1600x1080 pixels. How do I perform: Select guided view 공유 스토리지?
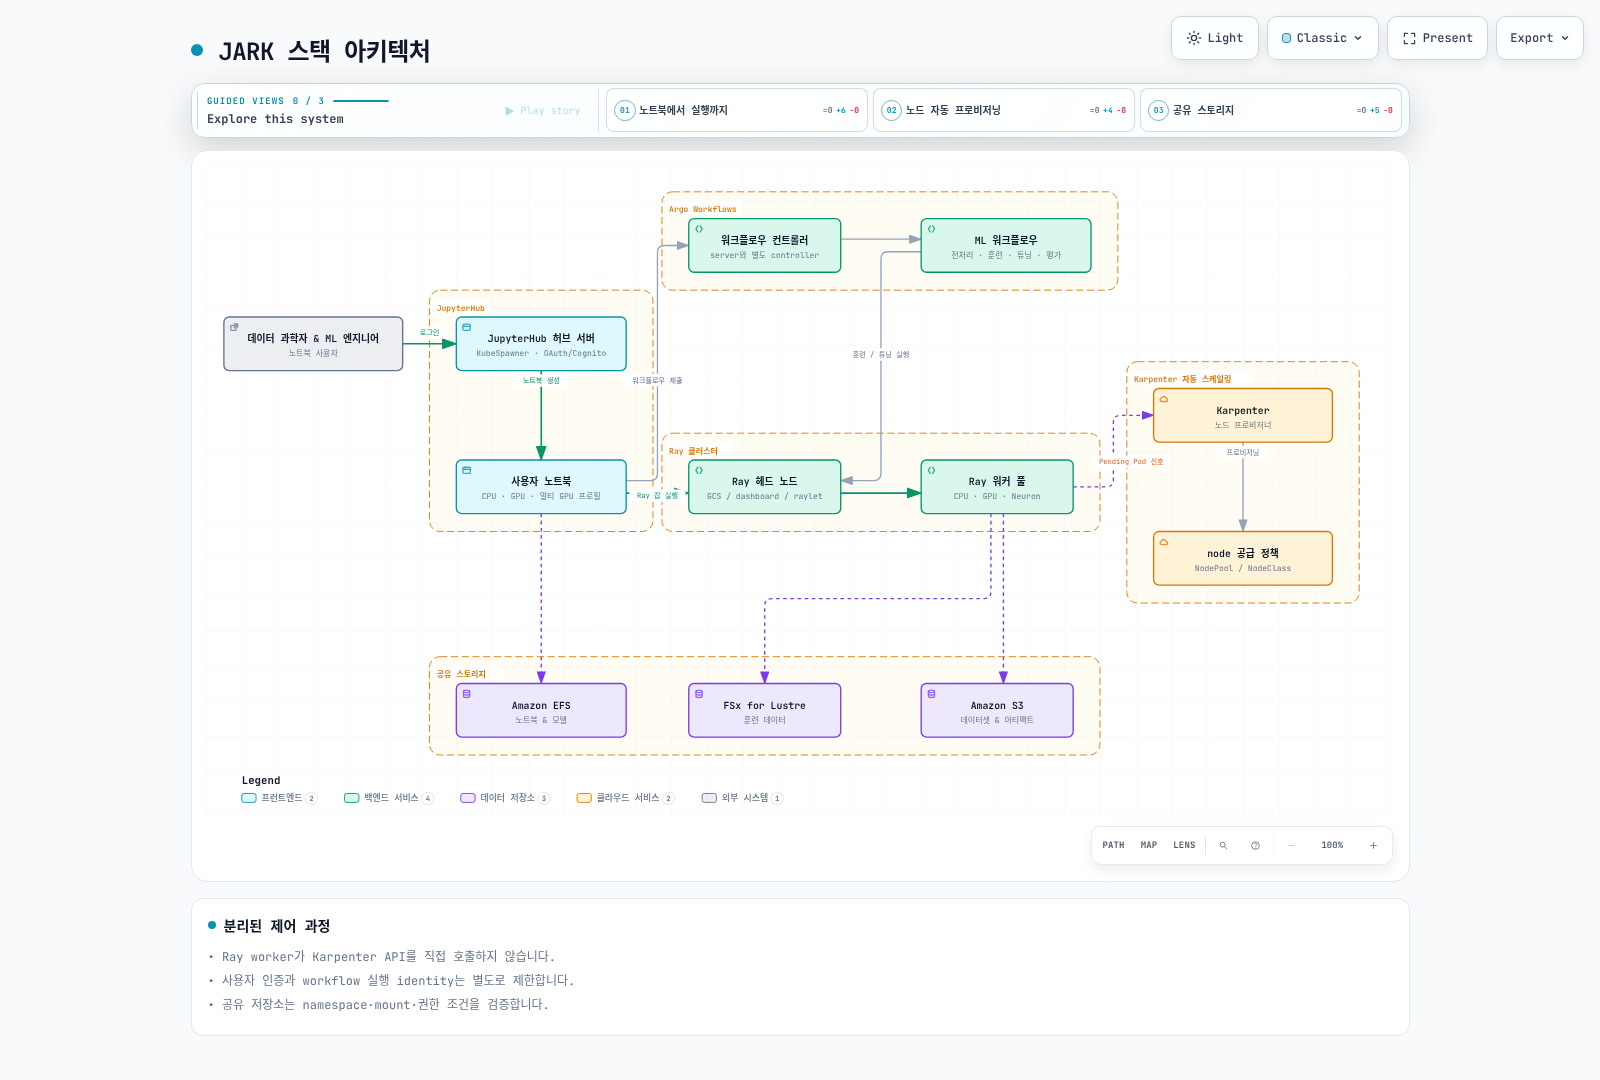(x=1271, y=110)
